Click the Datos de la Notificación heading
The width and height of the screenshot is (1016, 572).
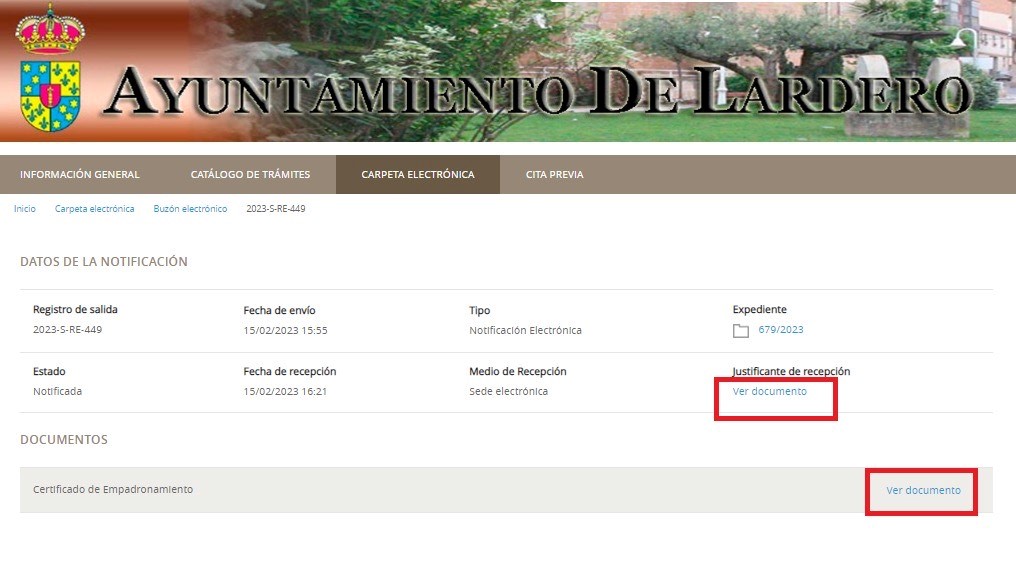(104, 262)
